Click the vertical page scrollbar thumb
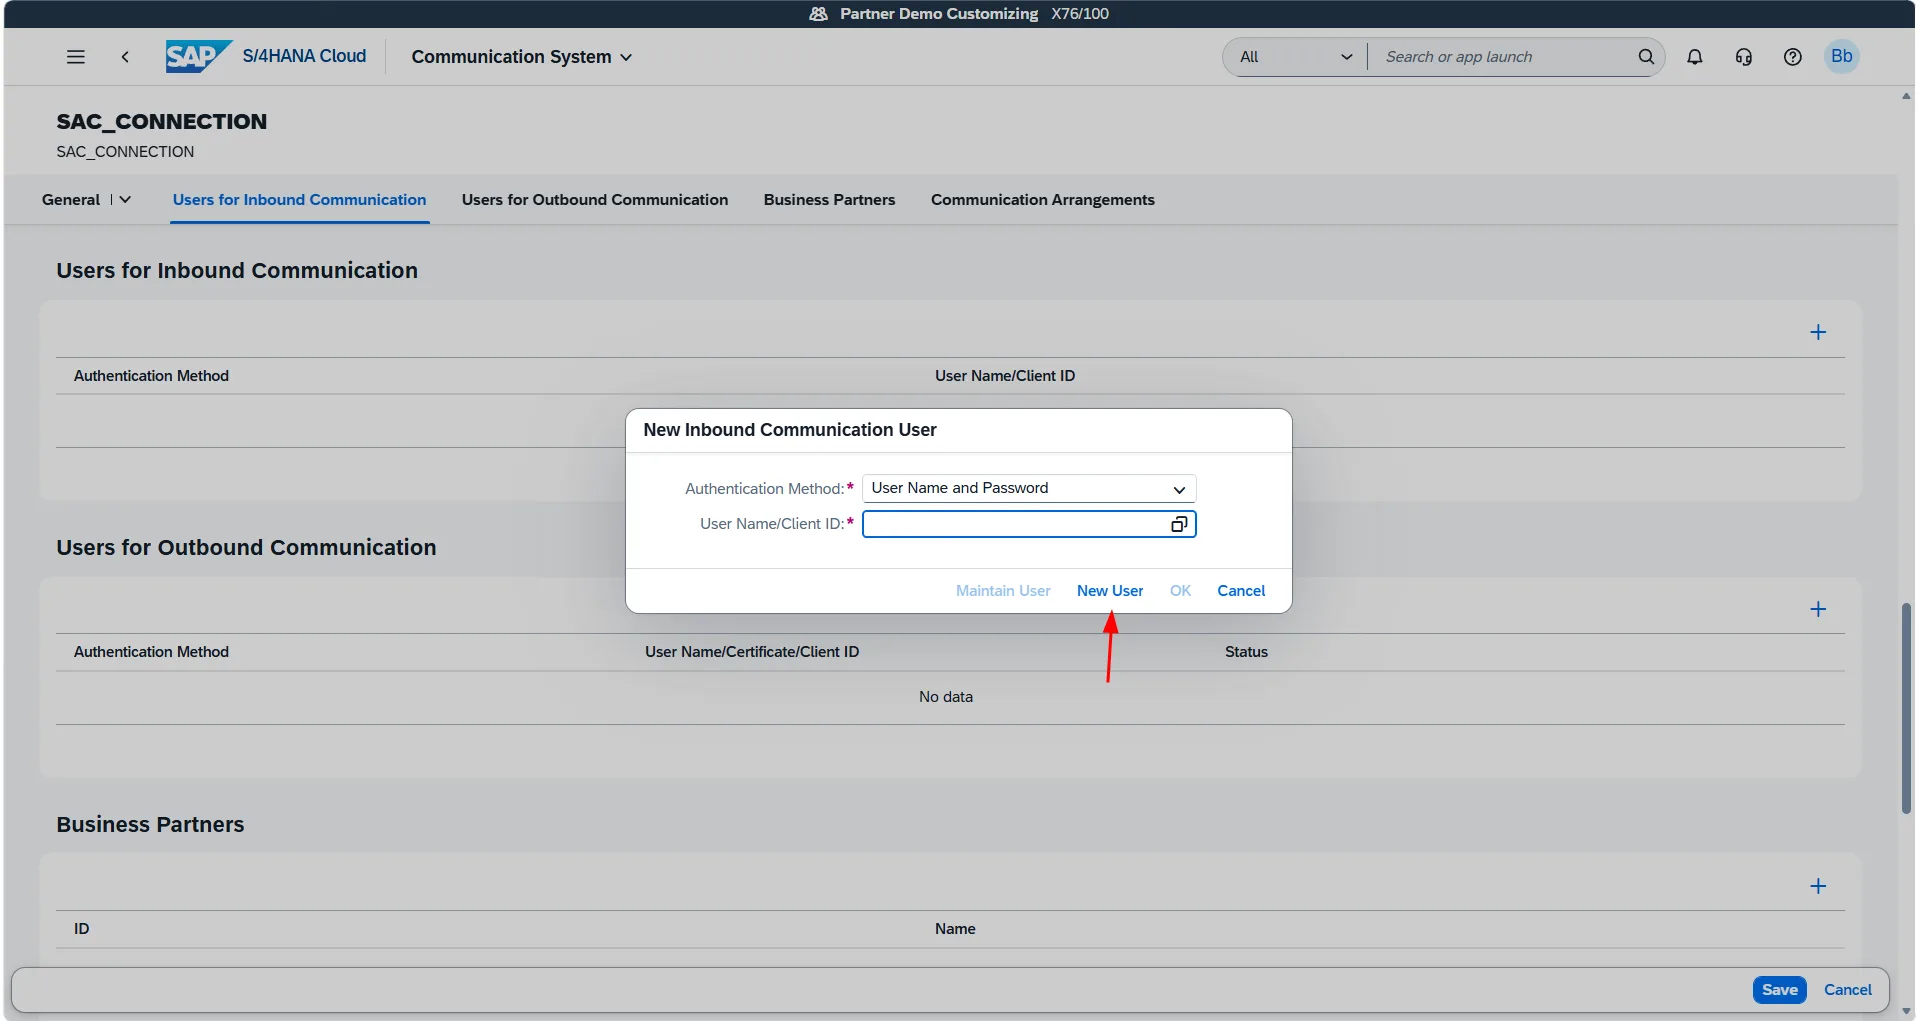This screenshot has width=1919, height=1021. pos(1906,708)
